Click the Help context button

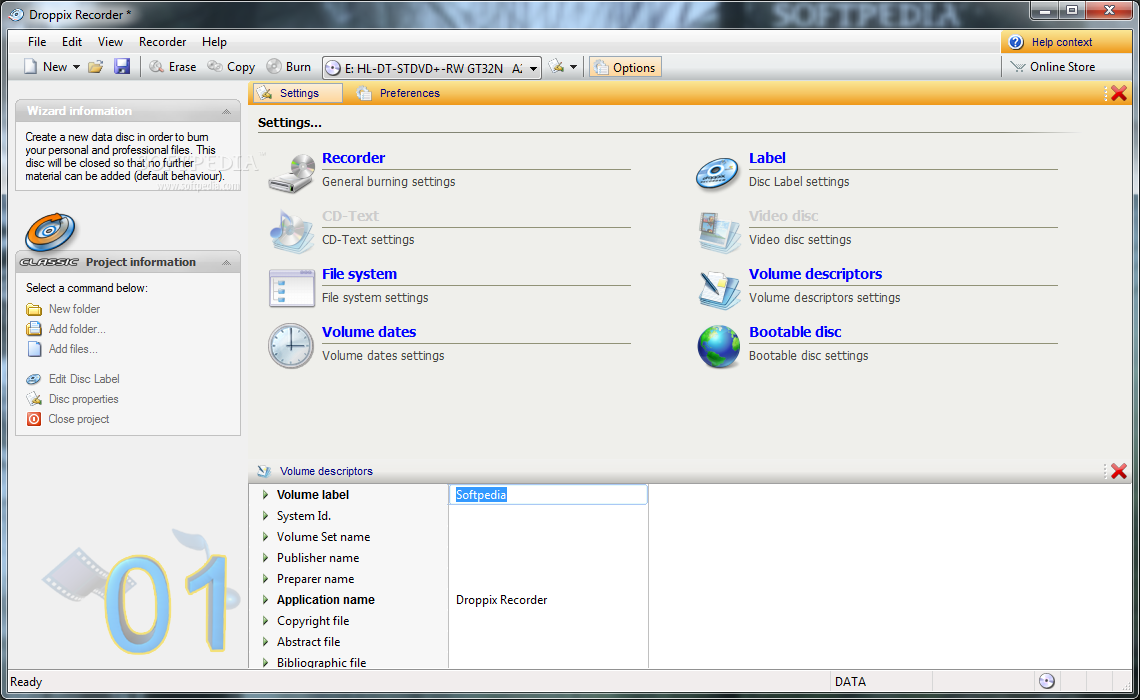coord(1067,42)
